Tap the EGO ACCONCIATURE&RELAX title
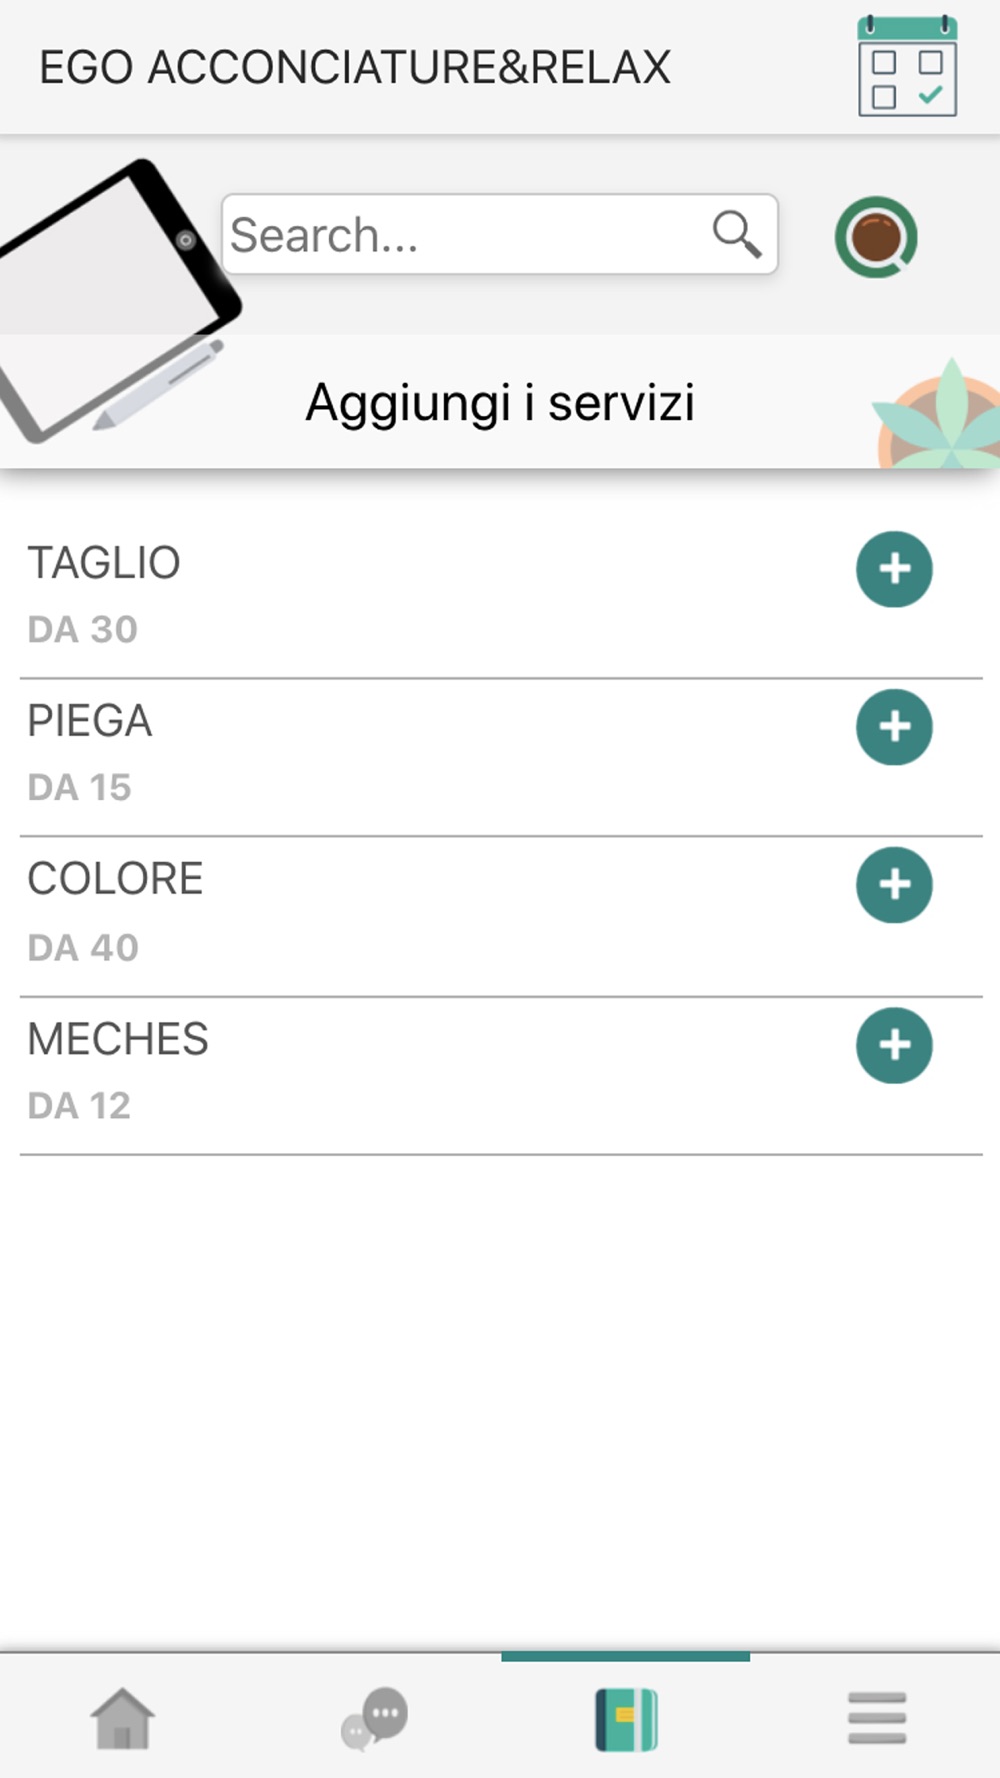Image resolution: width=1000 pixels, height=1778 pixels. point(355,67)
